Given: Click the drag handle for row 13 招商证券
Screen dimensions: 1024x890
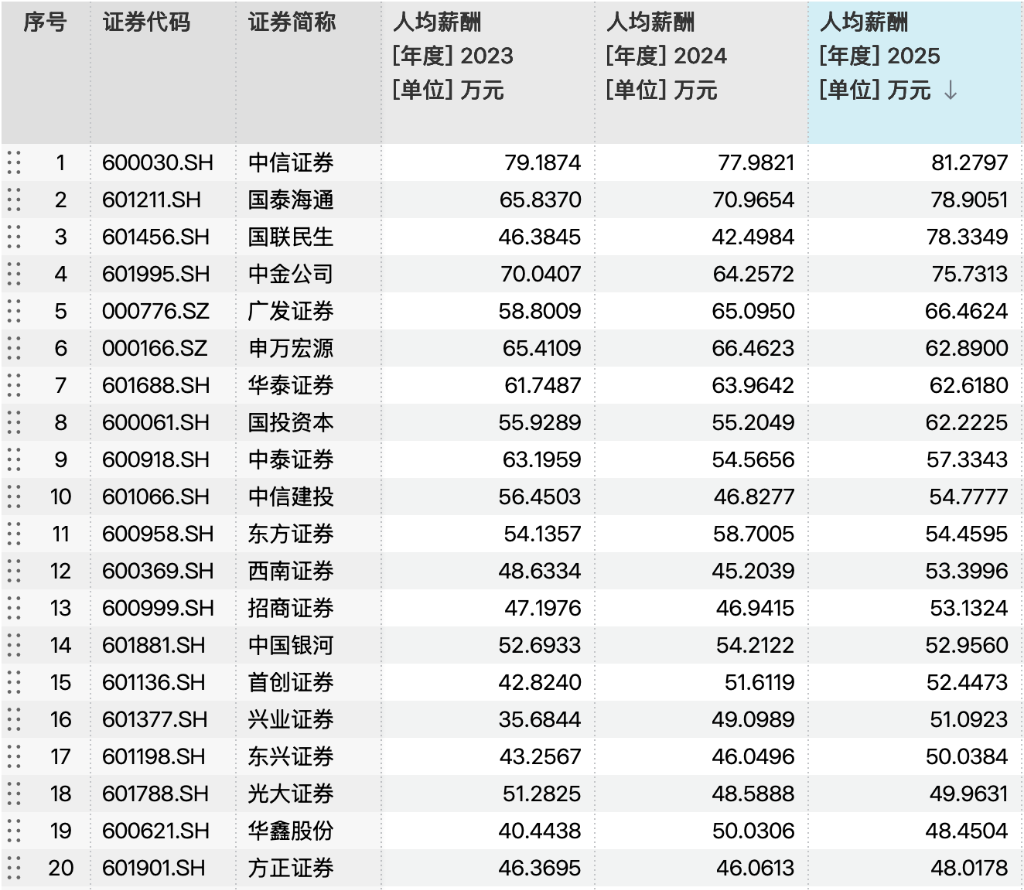Looking at the screenshot, I should click(x=14, y=609).
